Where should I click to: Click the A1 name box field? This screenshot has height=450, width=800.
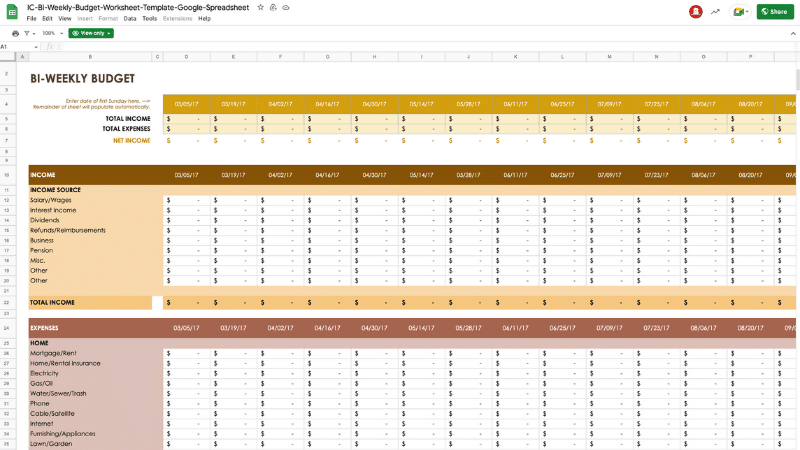(16, 47)
